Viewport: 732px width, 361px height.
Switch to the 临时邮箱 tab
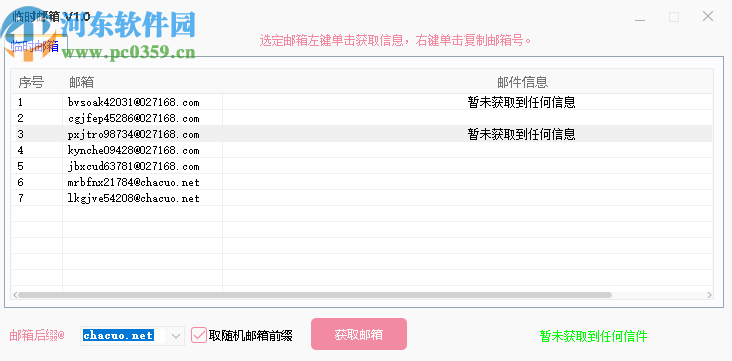35,47
